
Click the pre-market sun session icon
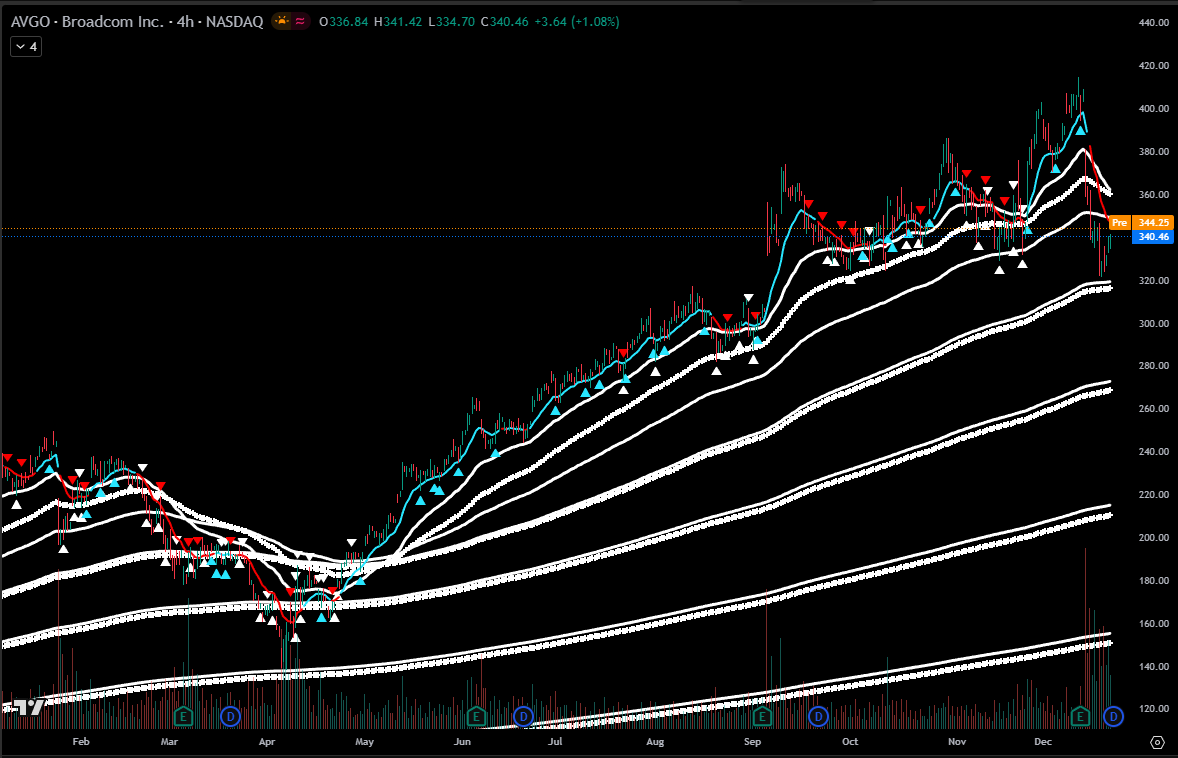(282, 21)
